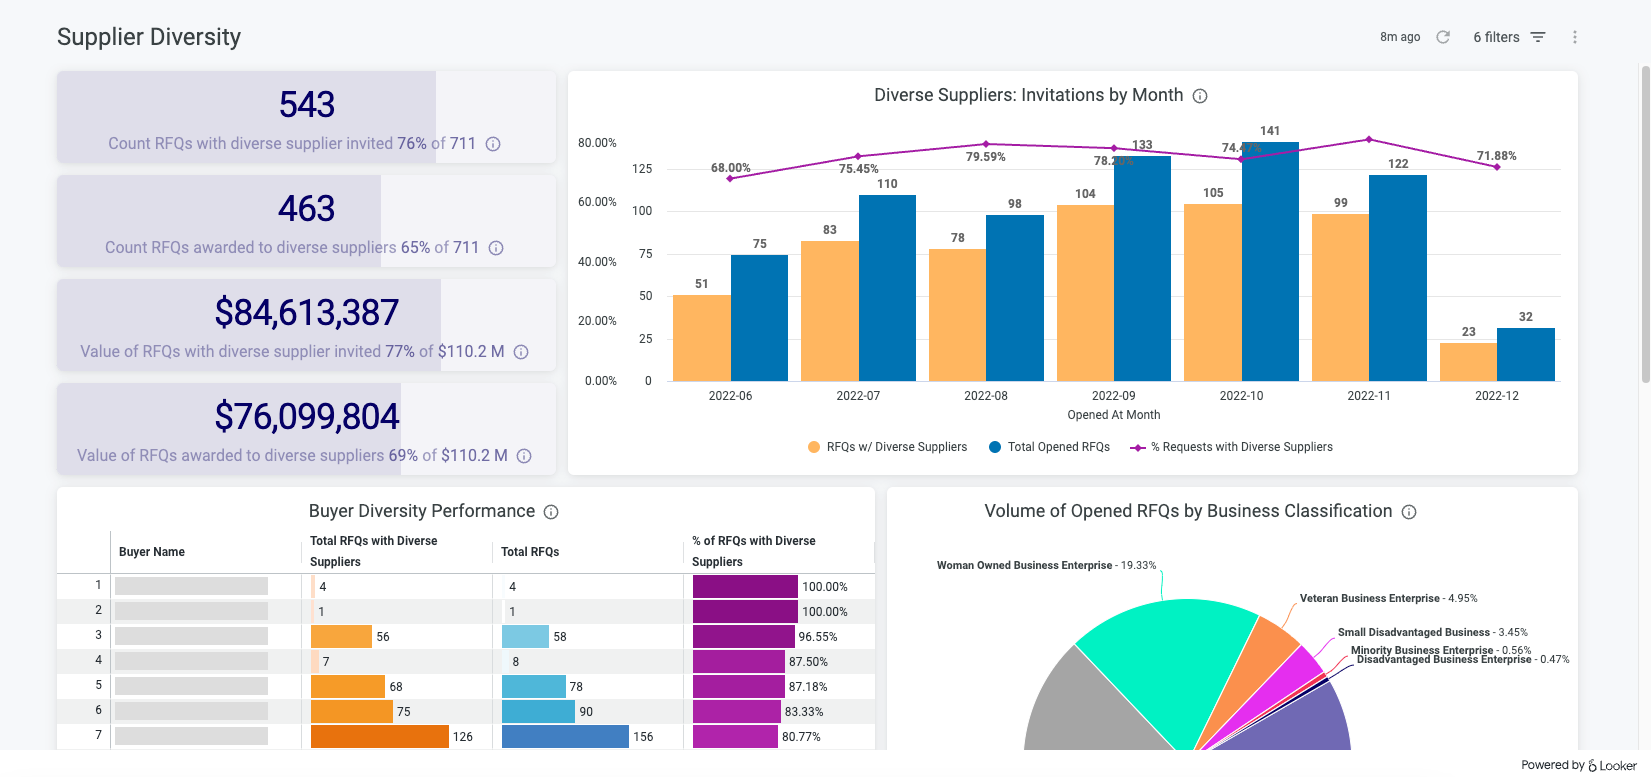This screenshot has height=777, width=1651.
Task: Show info for 543 RFQs invited tile
Action: [x=493, y=144]
